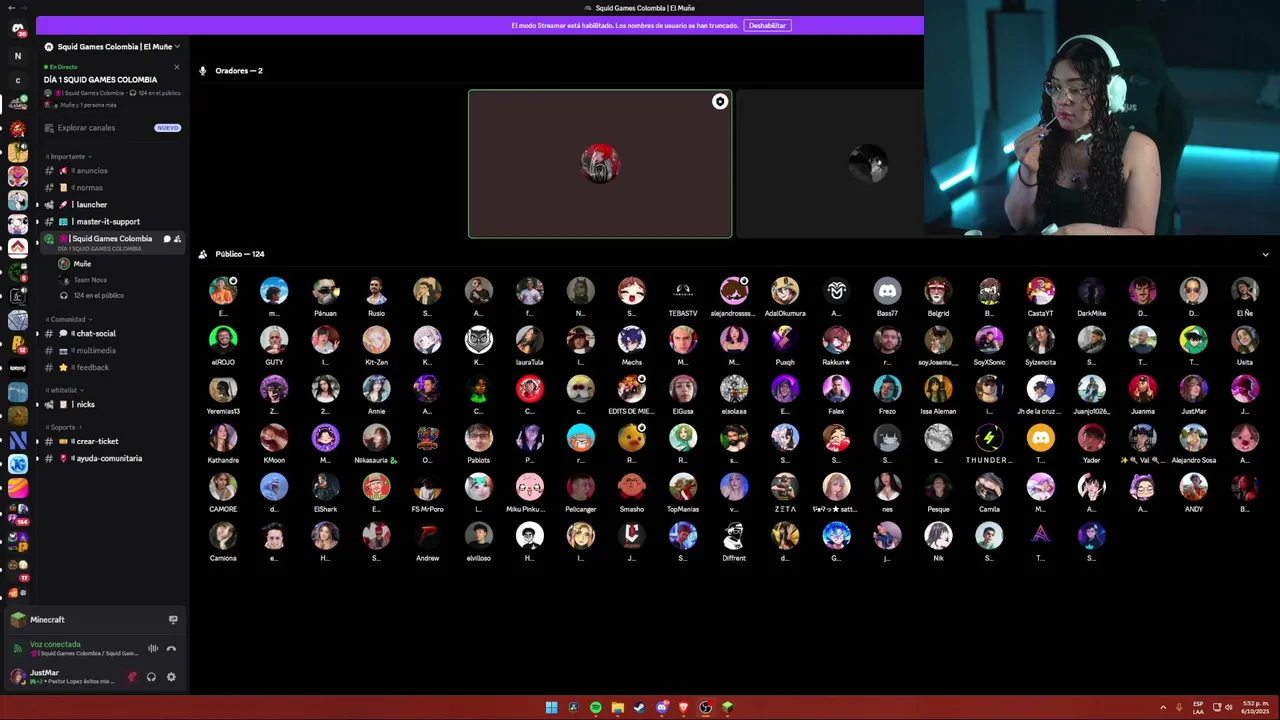Click TEBASTV audience avatar
The width and height of the screenshot is (1280, 720).
pyautogui.click(x=683, y=291)
